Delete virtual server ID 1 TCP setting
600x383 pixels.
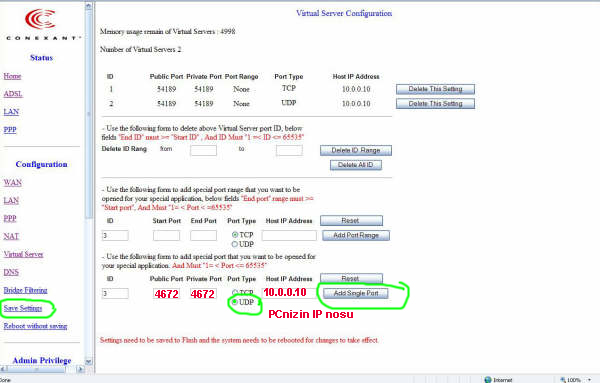(x=435, y=89)
